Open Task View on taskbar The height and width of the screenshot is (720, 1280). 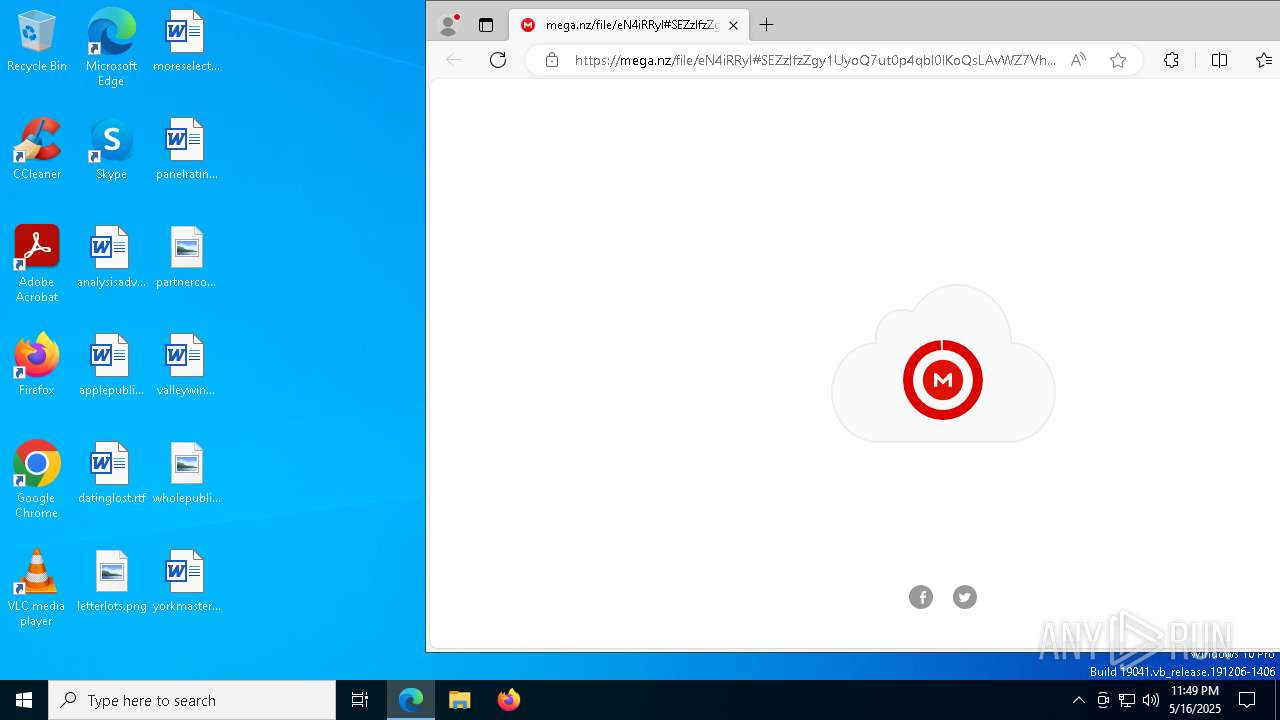[360, 700]
